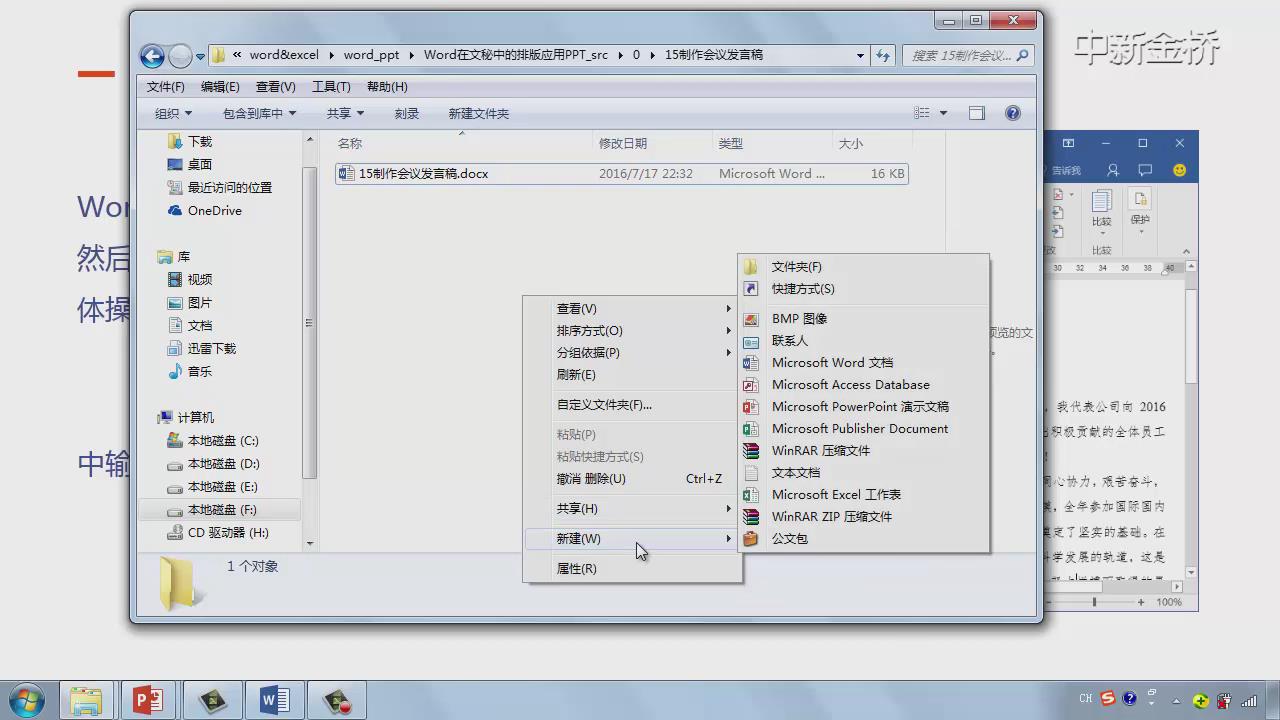The height and width of the screenshot is (720, 1280).
Task: Sort by the 类型 column header
Action: (771, 143)
